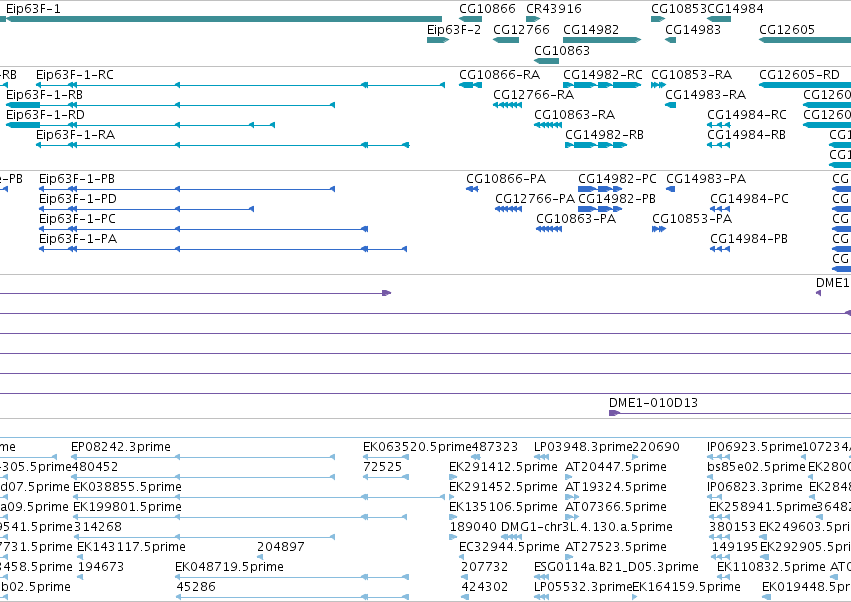Select the CG14984-PB protein glyph

(x=720, y=249)
